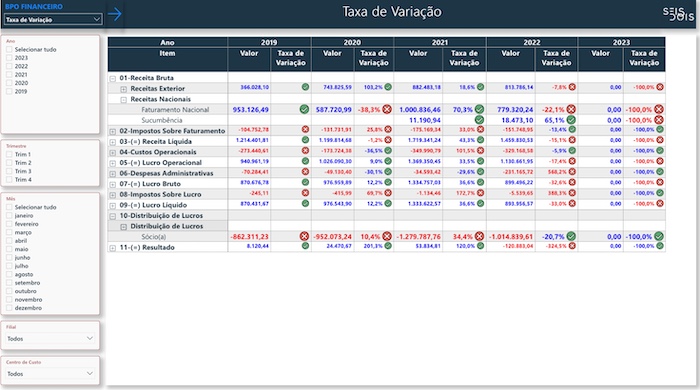The height and width of the screenshot is (390, 700).
Task: Check the 2022 year filter checkbox
Action: 9,66
